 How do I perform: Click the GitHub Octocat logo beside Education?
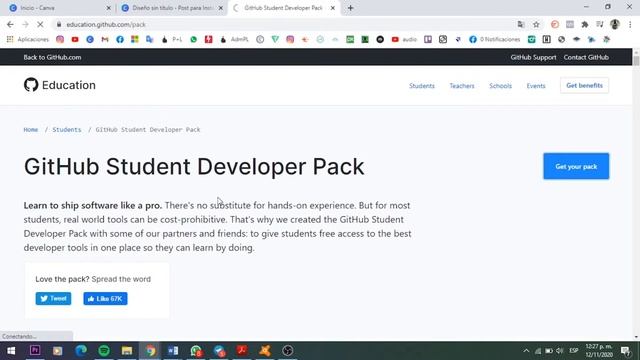coord(31,85)
